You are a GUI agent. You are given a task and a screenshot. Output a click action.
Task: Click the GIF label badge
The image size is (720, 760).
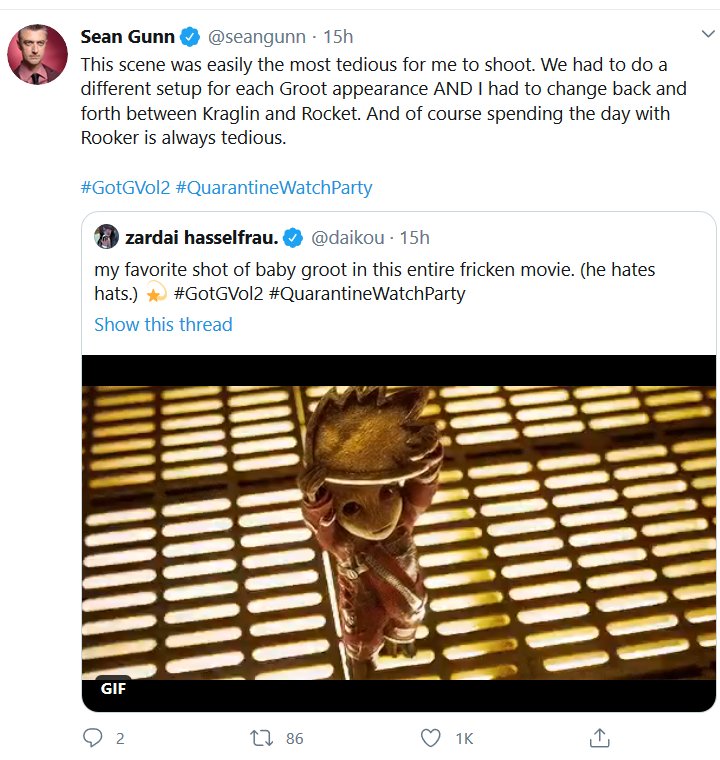(x=113, y=688)
